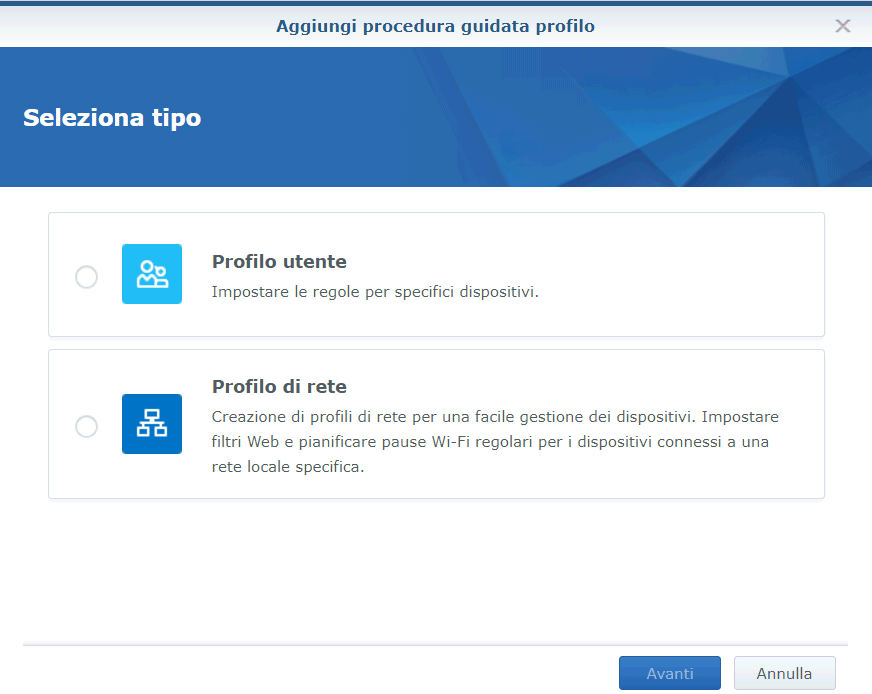The height and width of the screenshot is (694, 872).
Task: Click the Avanti button
Action: pyautogui.click(x=669, y=674)
